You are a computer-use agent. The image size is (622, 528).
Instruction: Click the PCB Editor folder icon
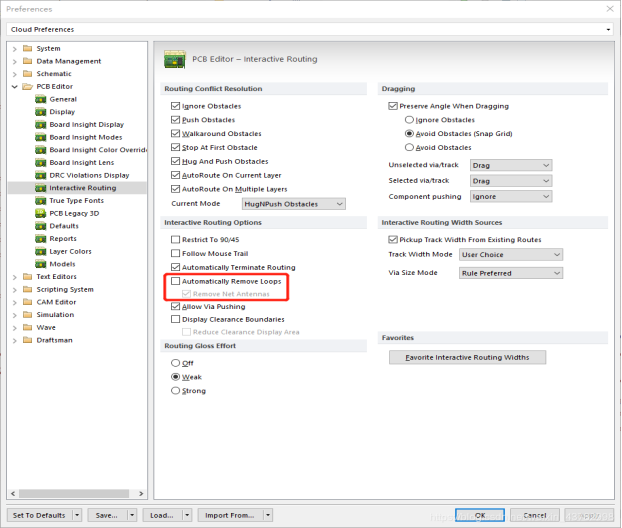coord(28,87)
